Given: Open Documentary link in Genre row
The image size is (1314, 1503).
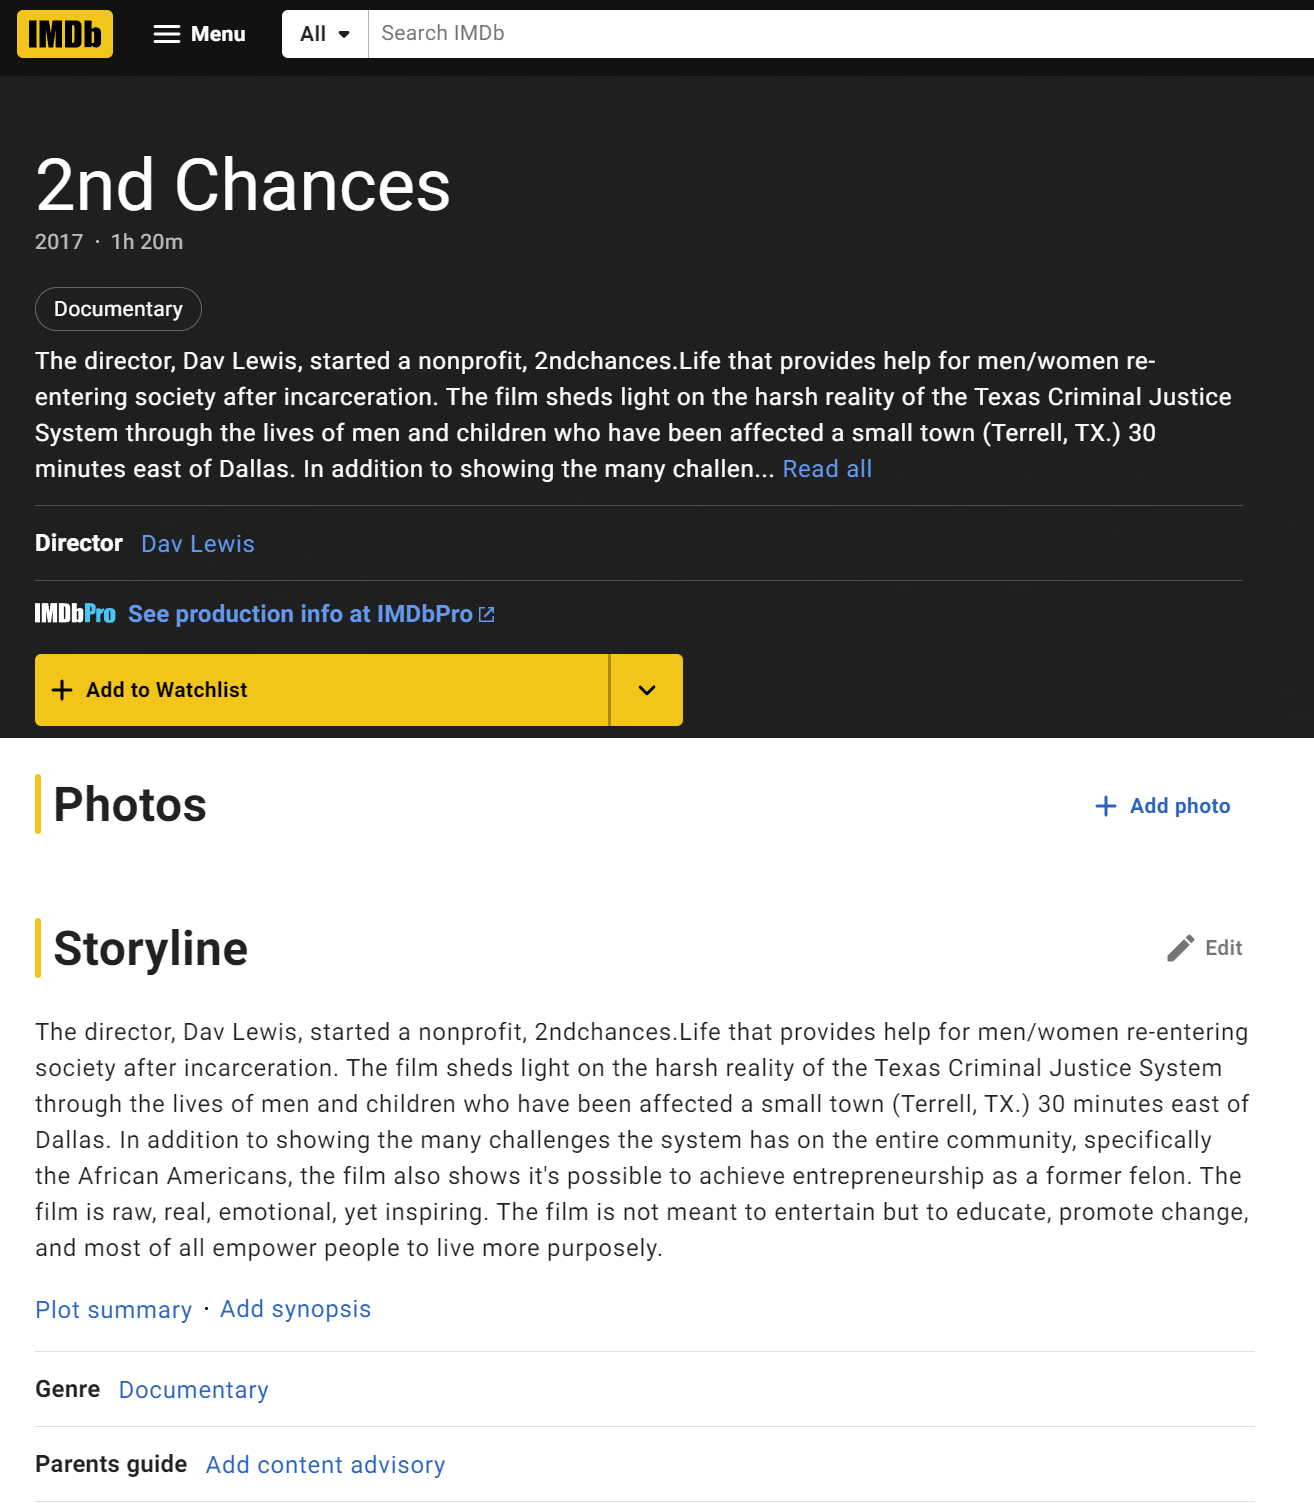Looking at the screenshot, I should click(193, 1390).
